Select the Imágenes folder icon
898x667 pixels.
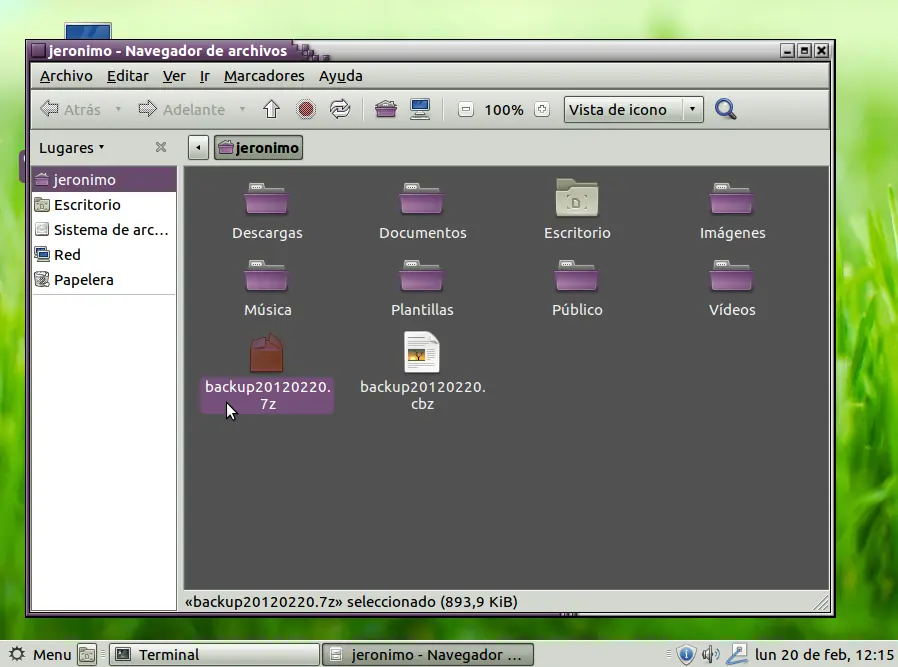(x=732, y=198)
